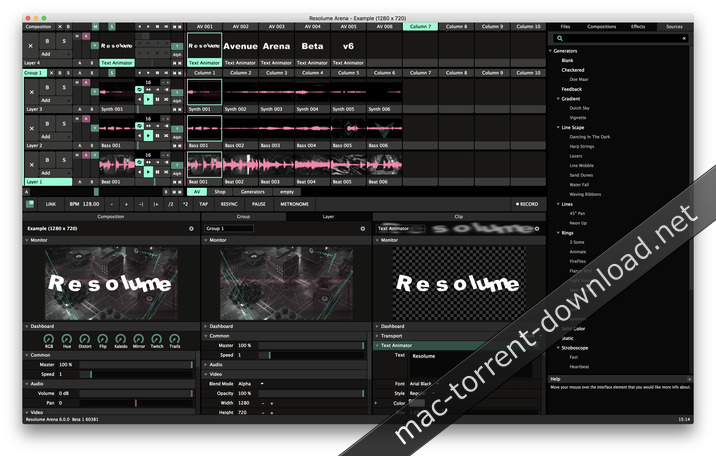Toggle Bypass B on Layer 3

47,87
